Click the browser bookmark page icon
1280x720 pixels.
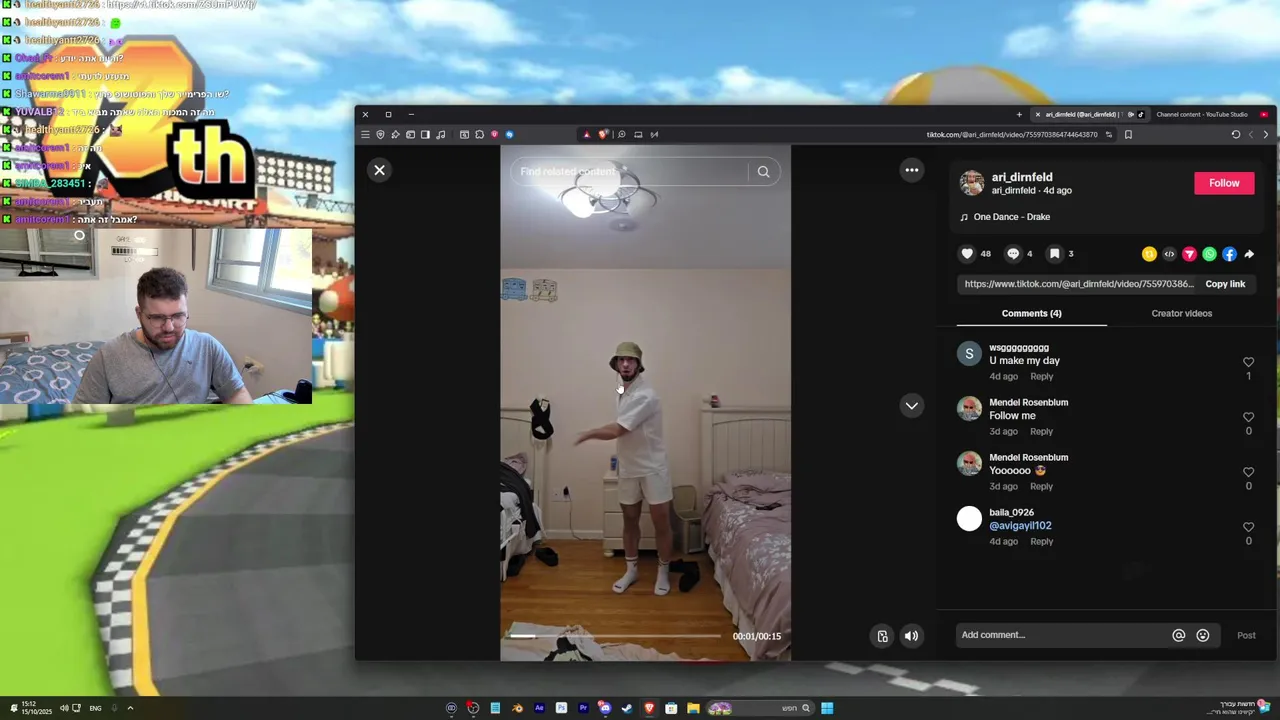tap(1128, 134)
